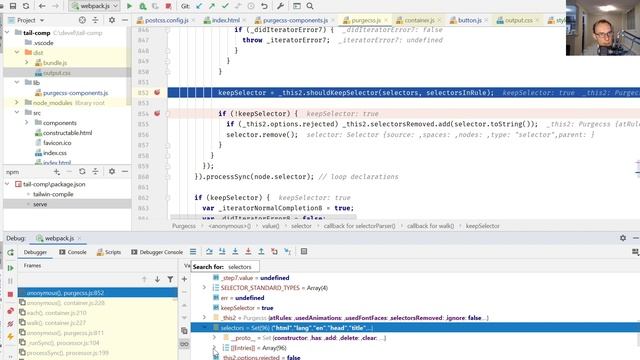View breakpoints in debug sidebar
This screenshot has width=640, height=360.
pos(11,311)
